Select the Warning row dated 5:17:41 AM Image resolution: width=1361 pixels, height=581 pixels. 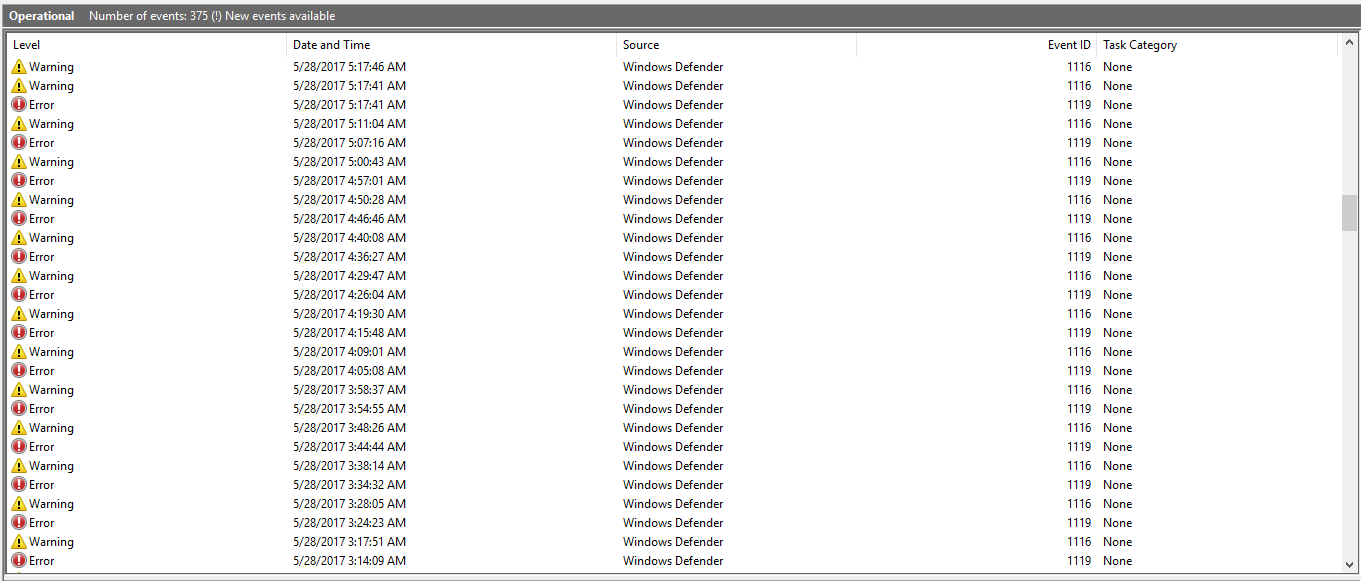click(672, 86)
